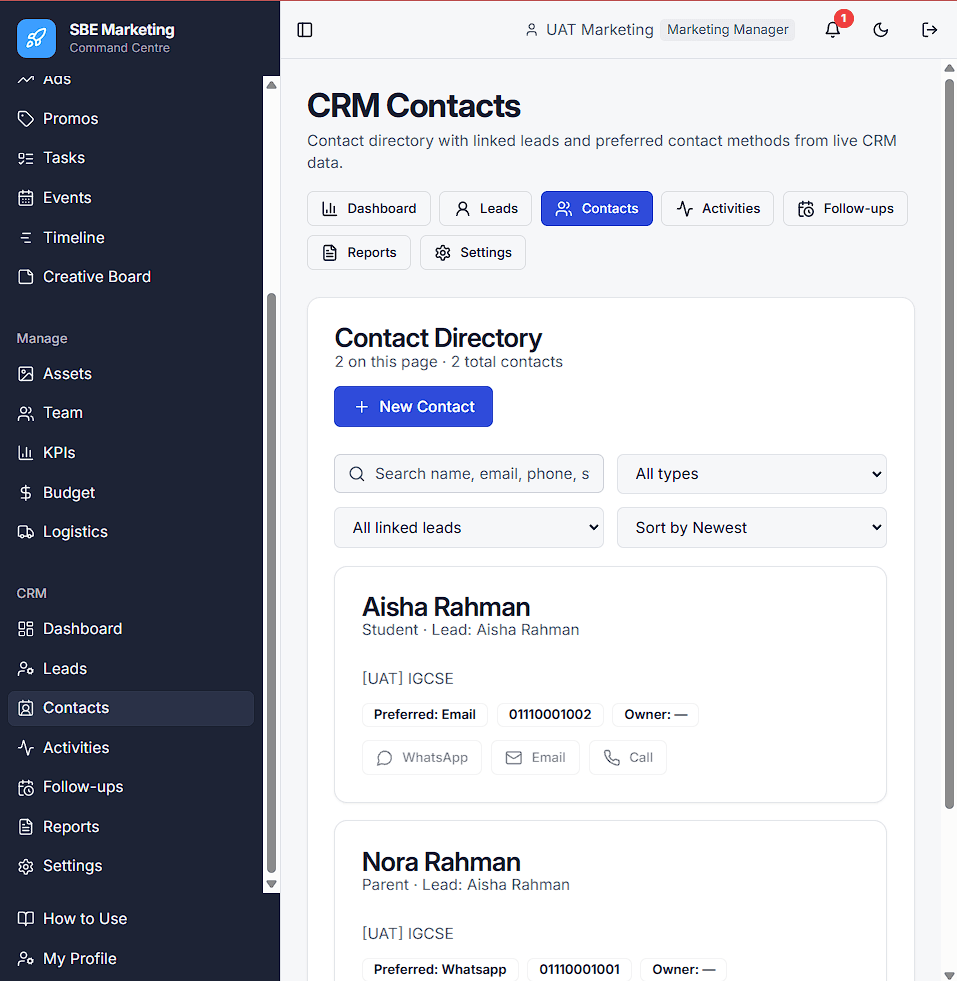Screen dimensions: 957x981
Task: Click the Aisha Rahman contact name
Action: tap(446, 607)
